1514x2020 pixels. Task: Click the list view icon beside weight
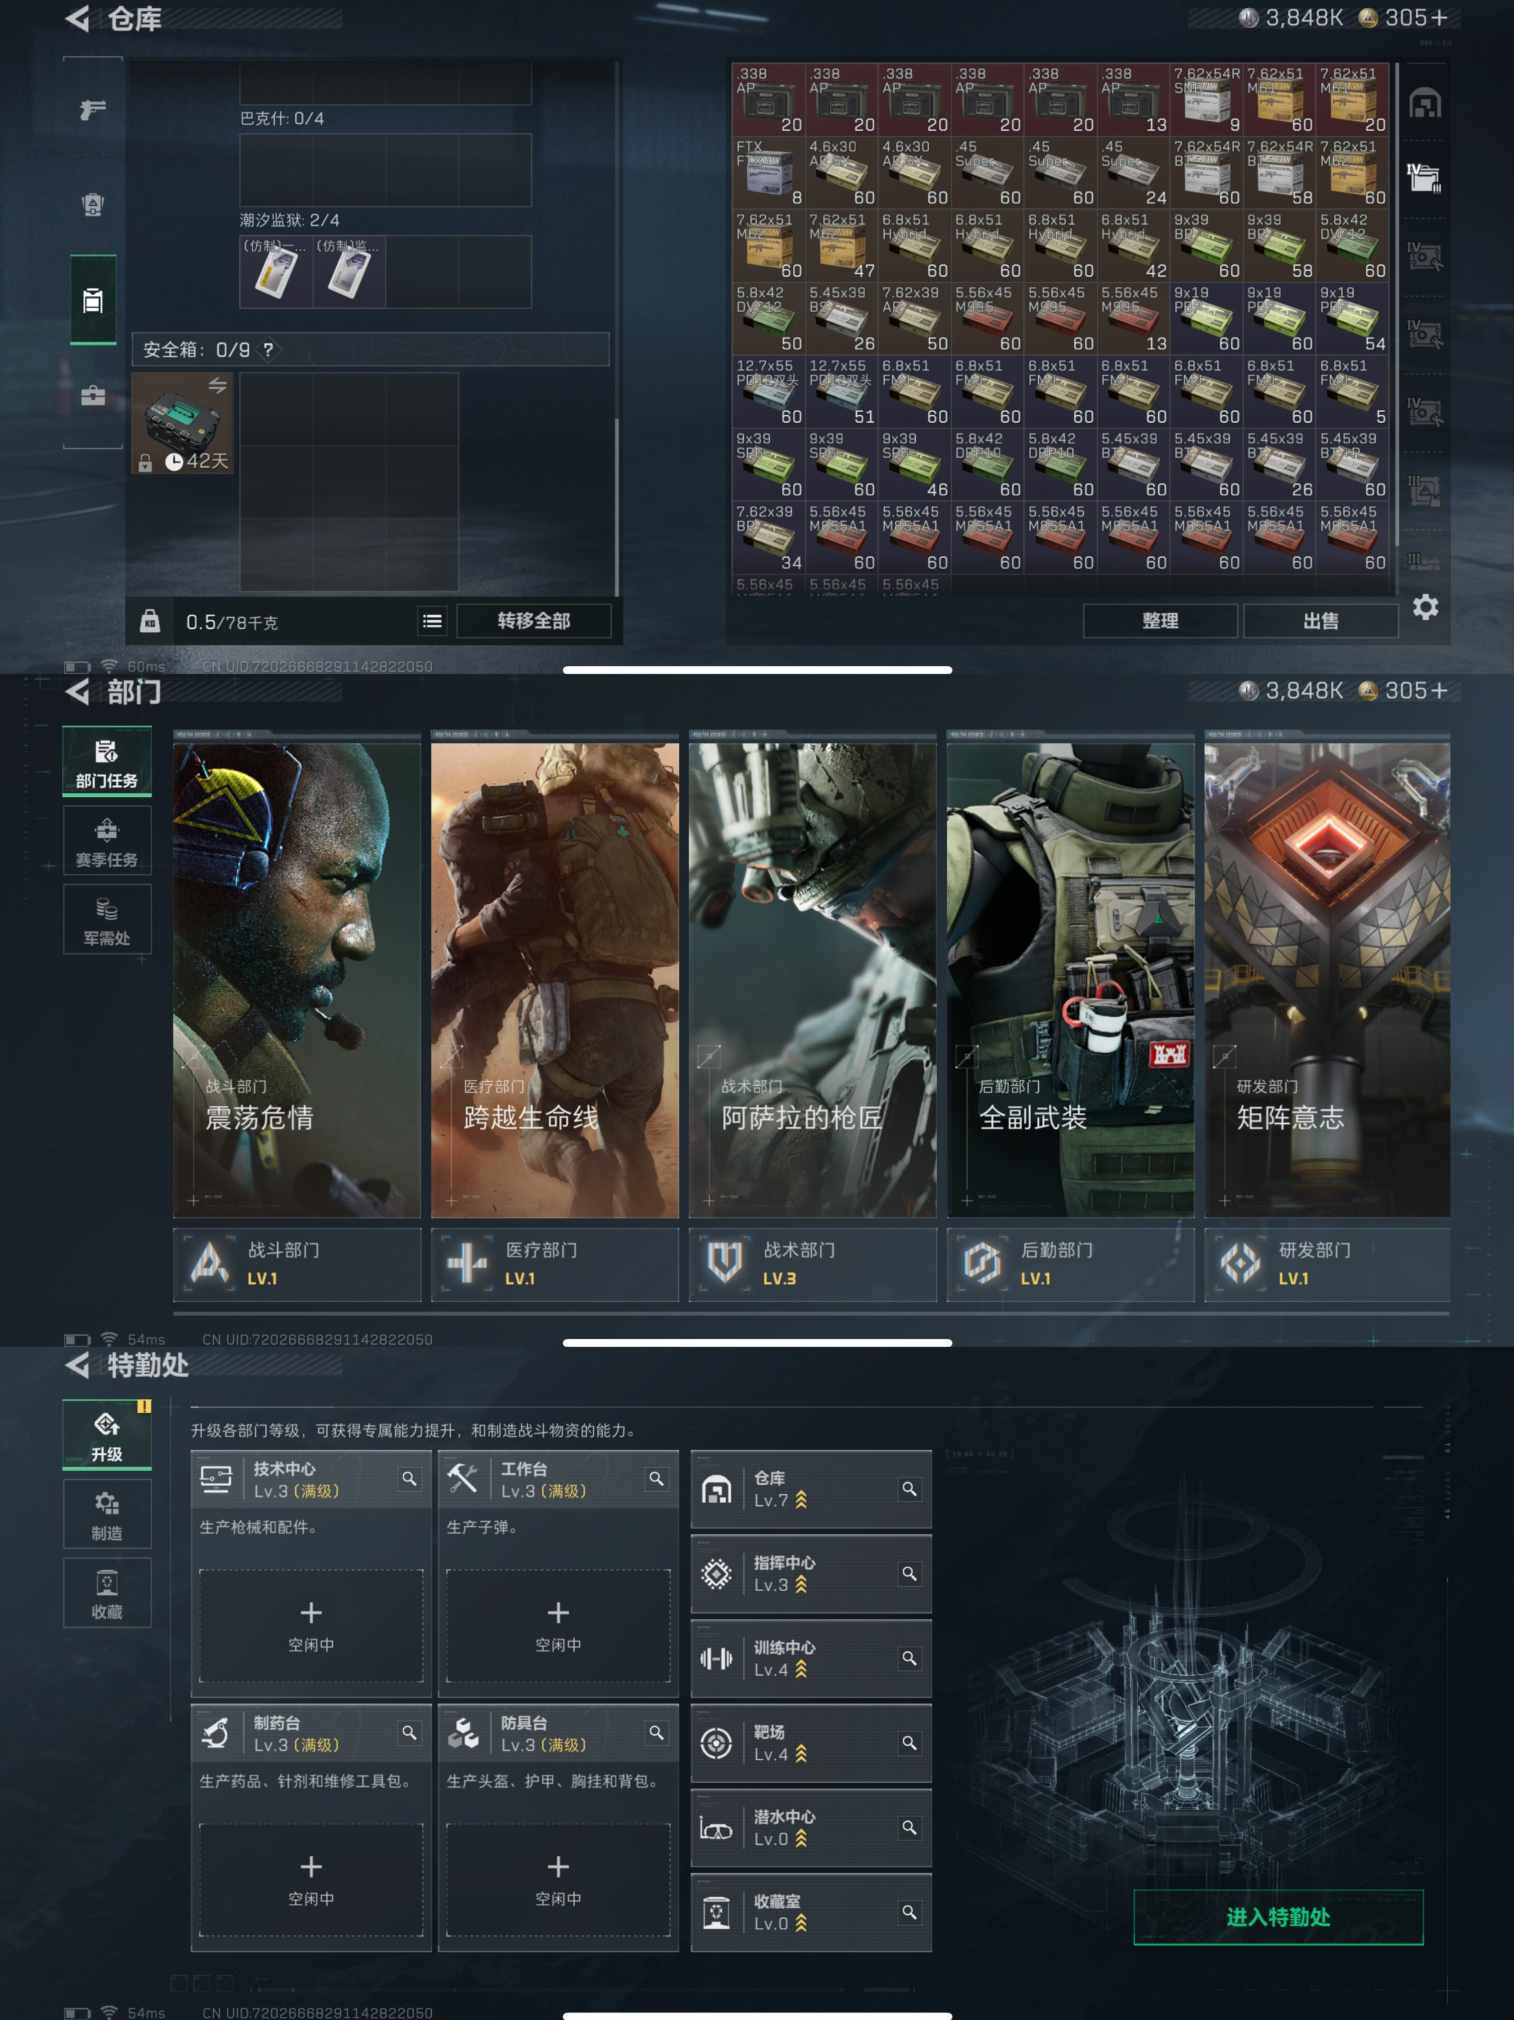(432, 621)
